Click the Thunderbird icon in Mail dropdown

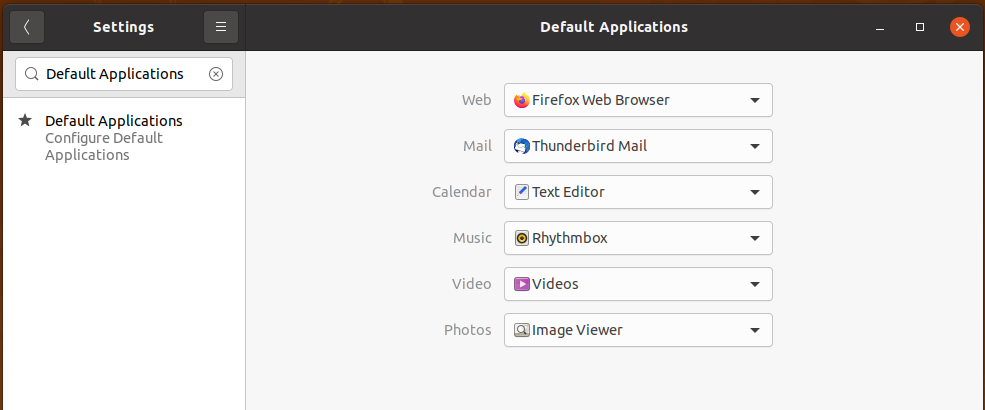point(521,146)
